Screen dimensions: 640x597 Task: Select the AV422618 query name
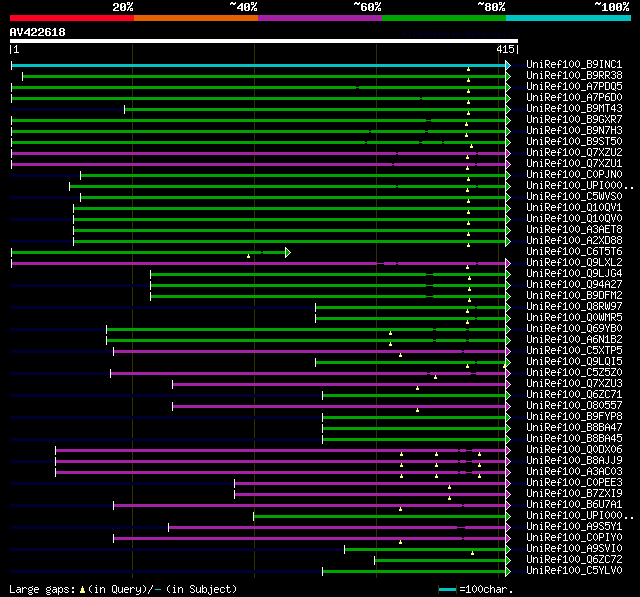point(38,32)
